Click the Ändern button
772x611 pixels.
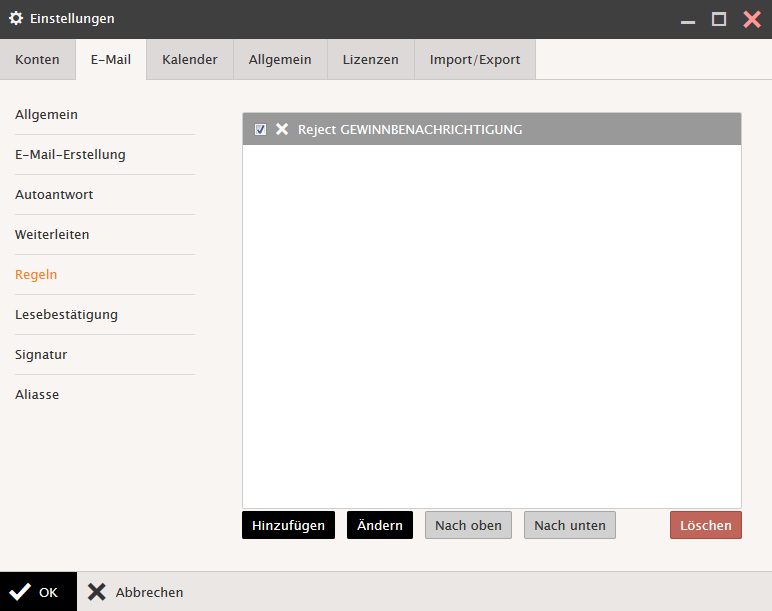pyautogui.click(x=379, y=526)
